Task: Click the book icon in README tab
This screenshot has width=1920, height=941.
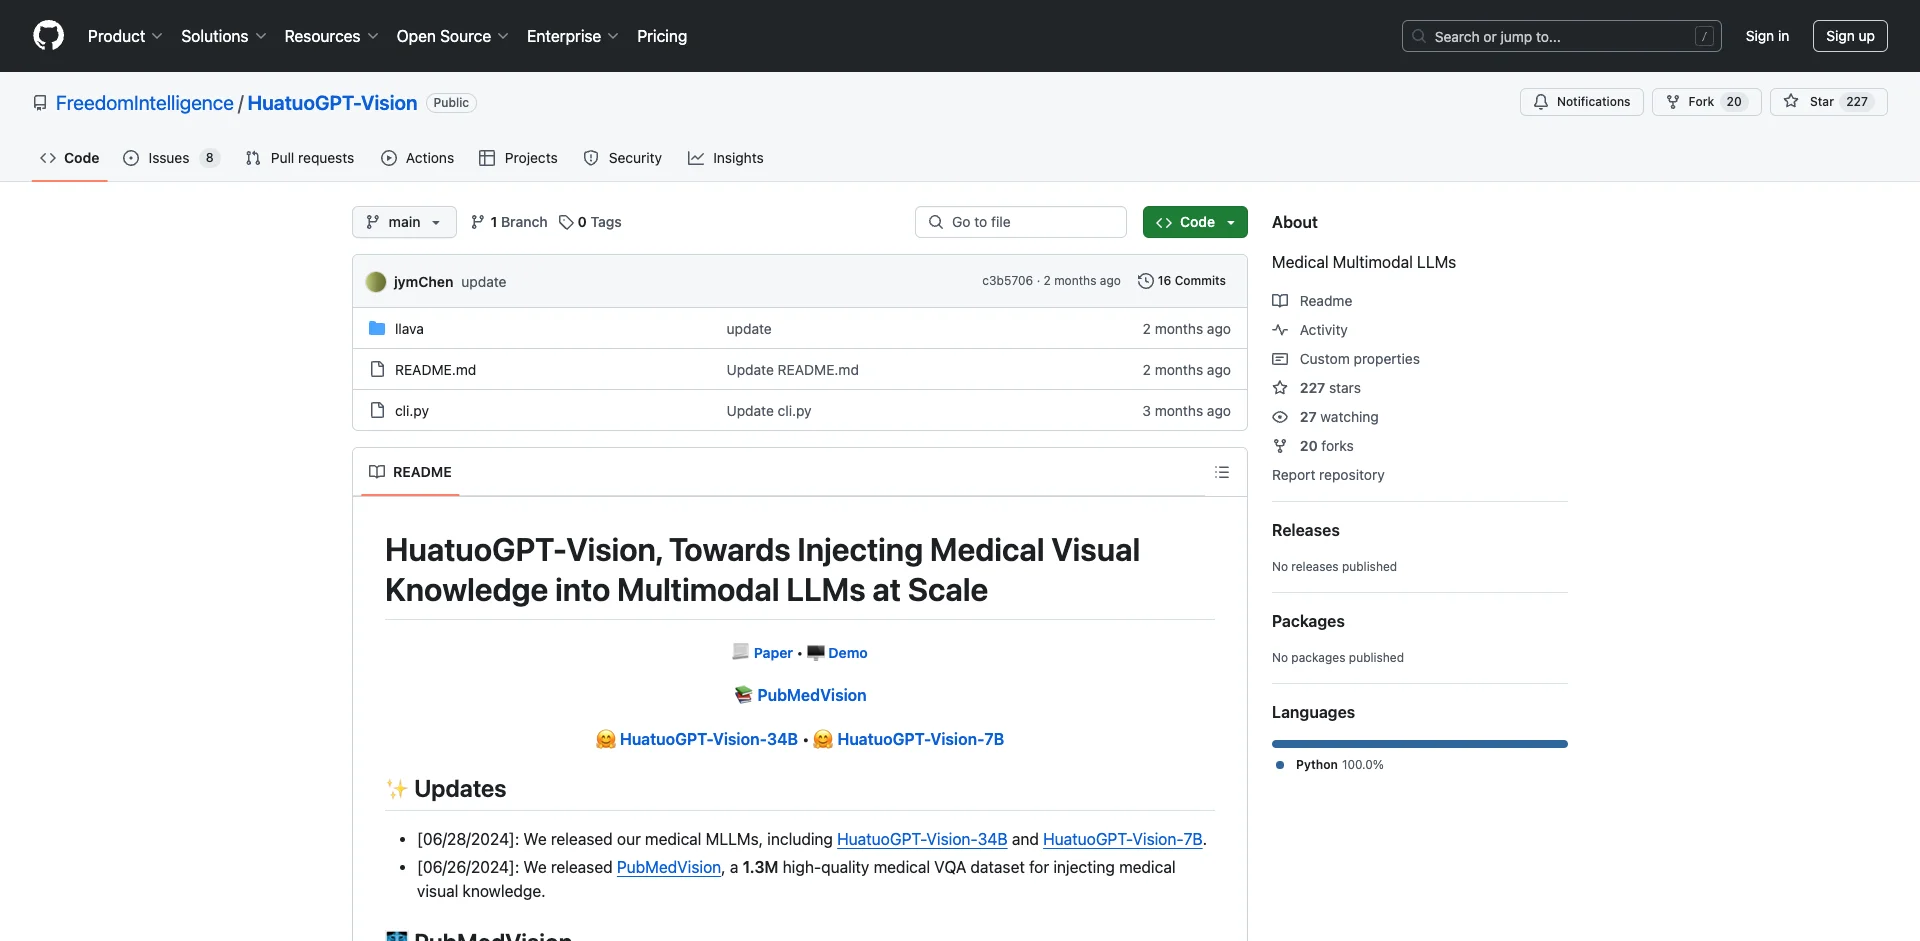Action: tap(377, 472)
